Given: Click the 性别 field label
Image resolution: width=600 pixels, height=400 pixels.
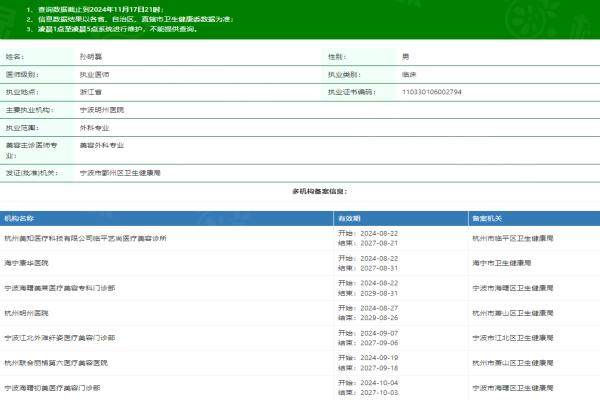Looking at the screenshot, I should point(337,57).
